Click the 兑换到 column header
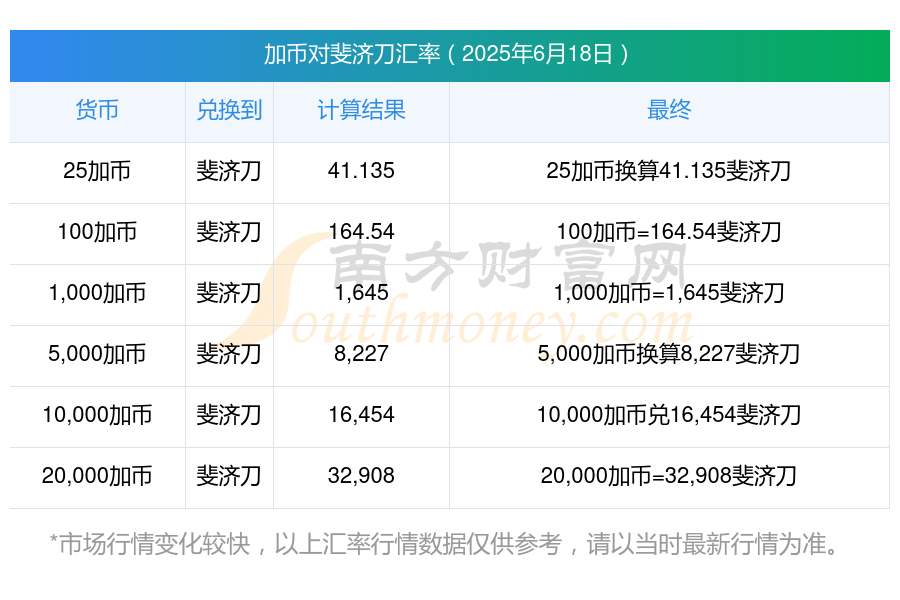900x600 pixels. pyautogui.click(x=229, y=110)
